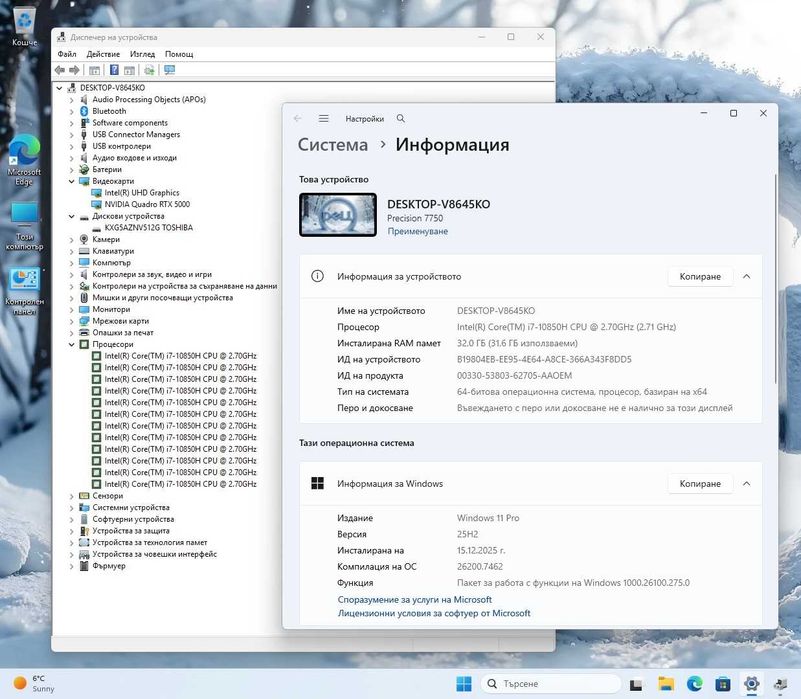The height and width of the screenshot is (699, 801).
Task: Collapse the Информация за устройството section chevron
Action: (746, 276)
